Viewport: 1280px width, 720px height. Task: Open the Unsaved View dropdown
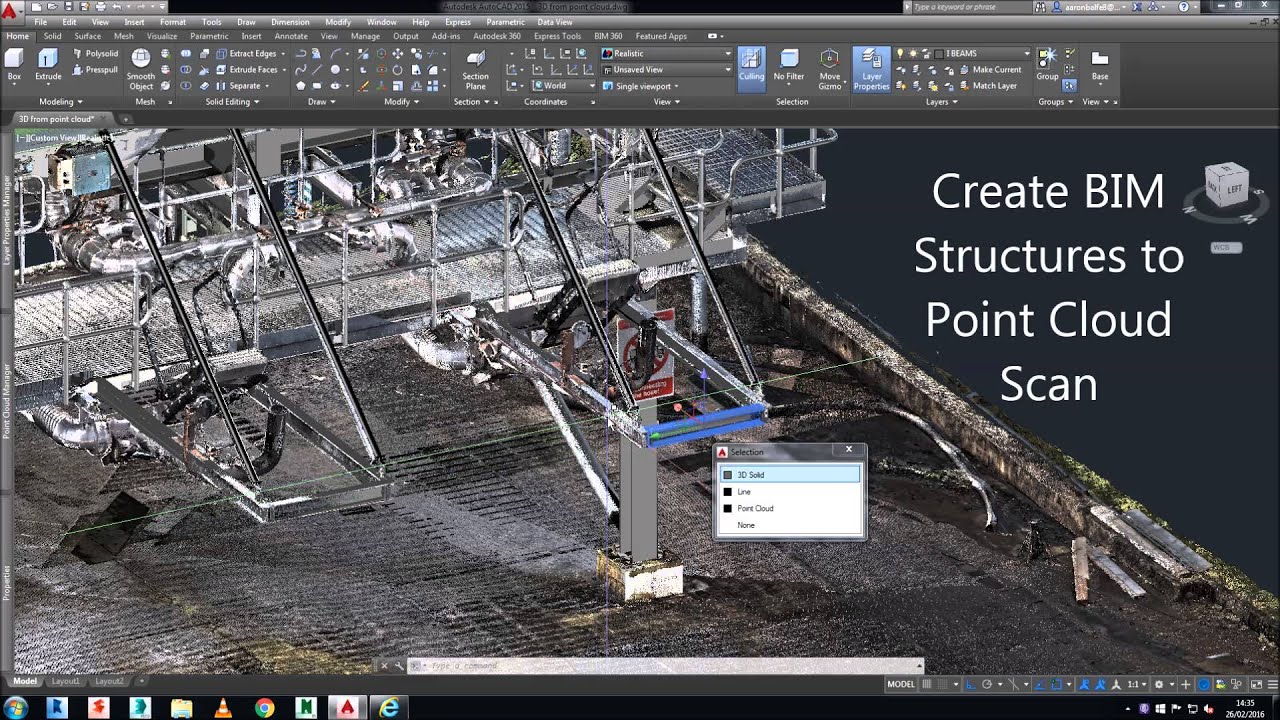[x=666, y=70]
